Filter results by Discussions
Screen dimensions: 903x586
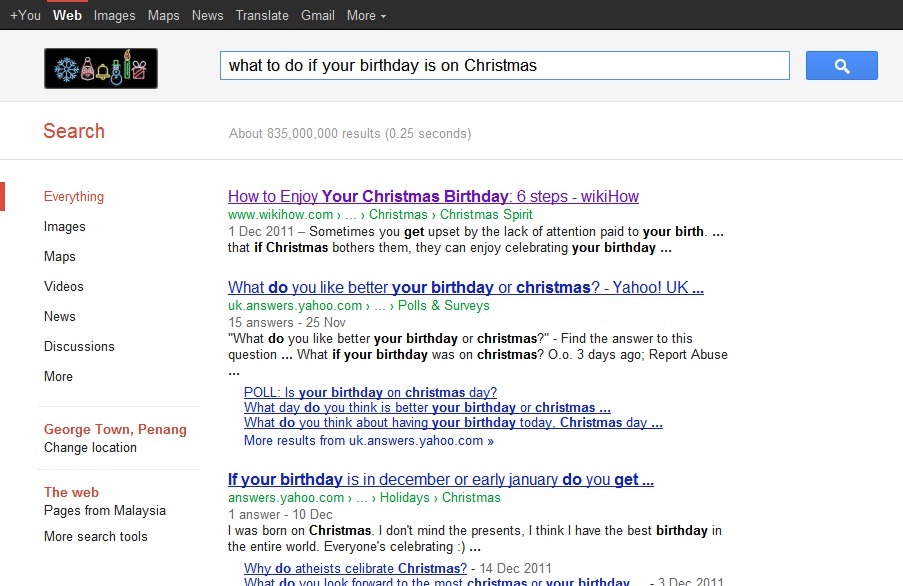79,347
